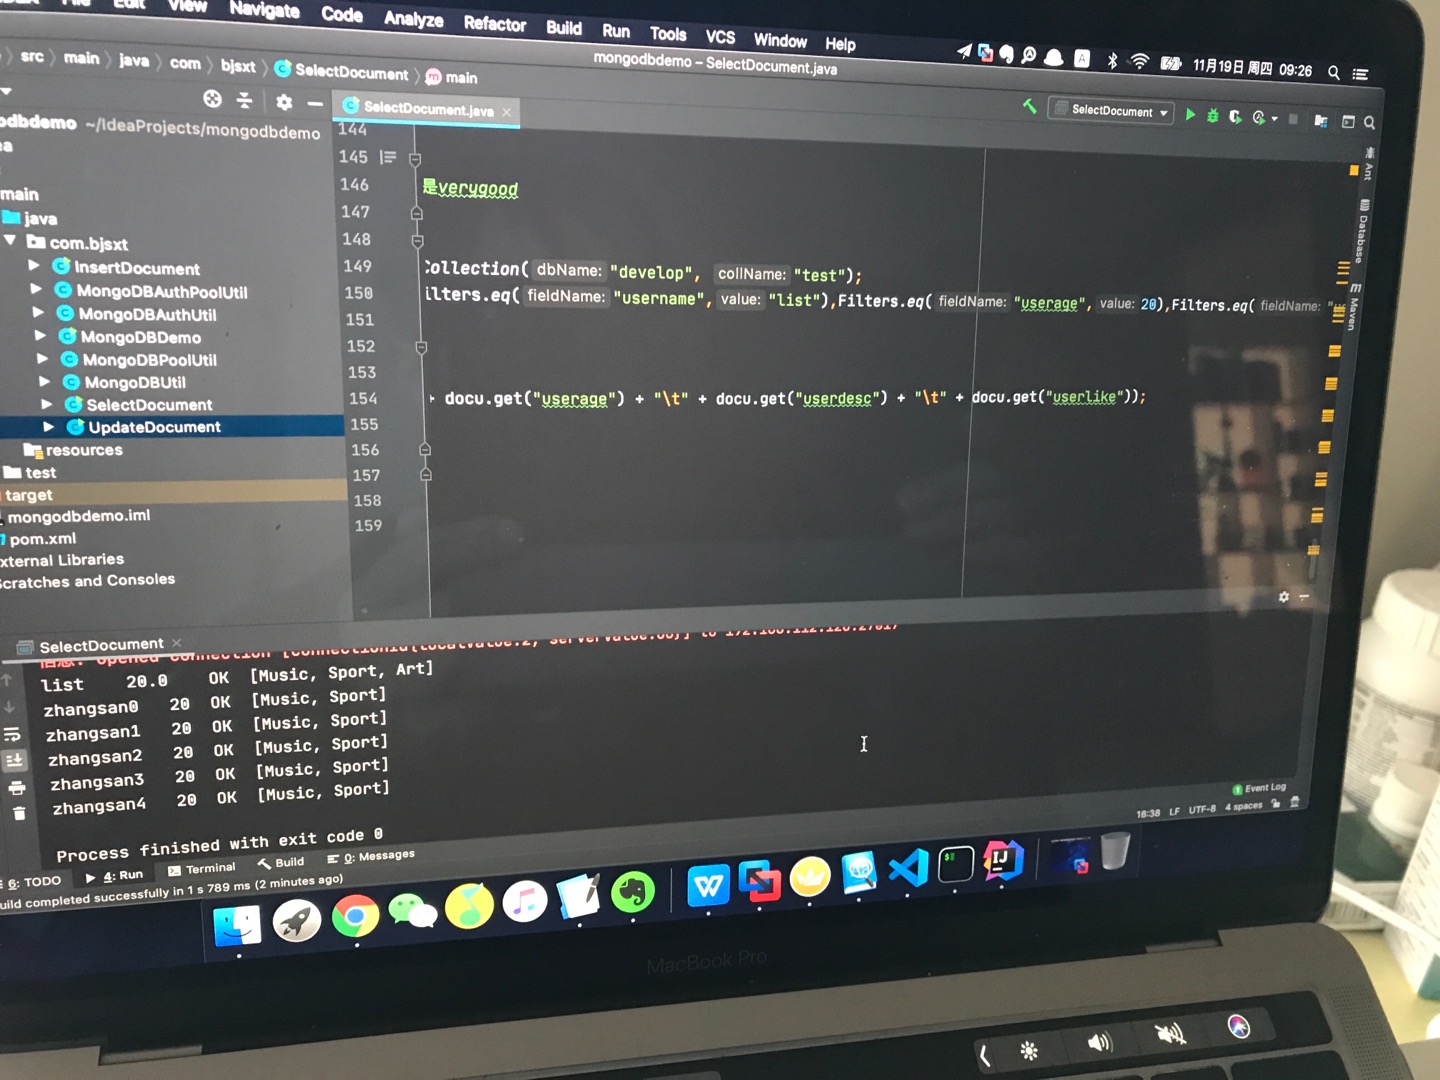Open the Maven side panel
This screenshot has width=1440, height=1080.
(x=1355, y=309)
